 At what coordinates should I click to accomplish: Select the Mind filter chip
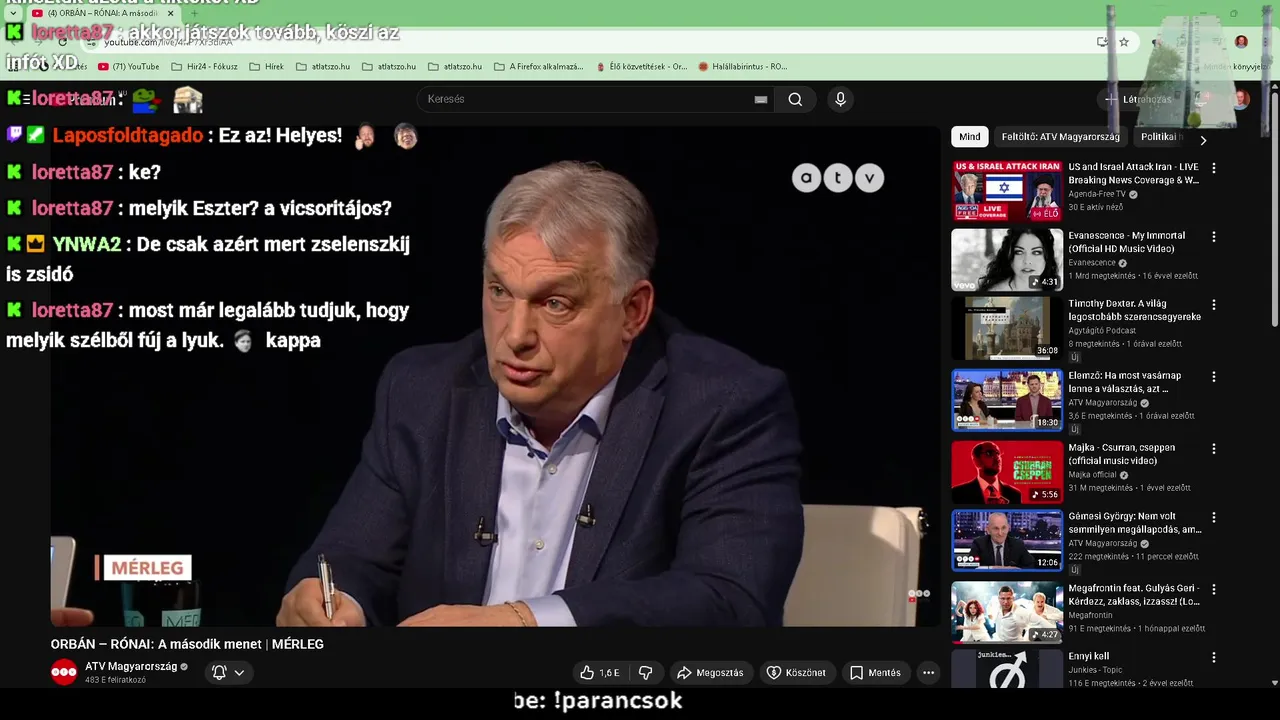point(970,137)
